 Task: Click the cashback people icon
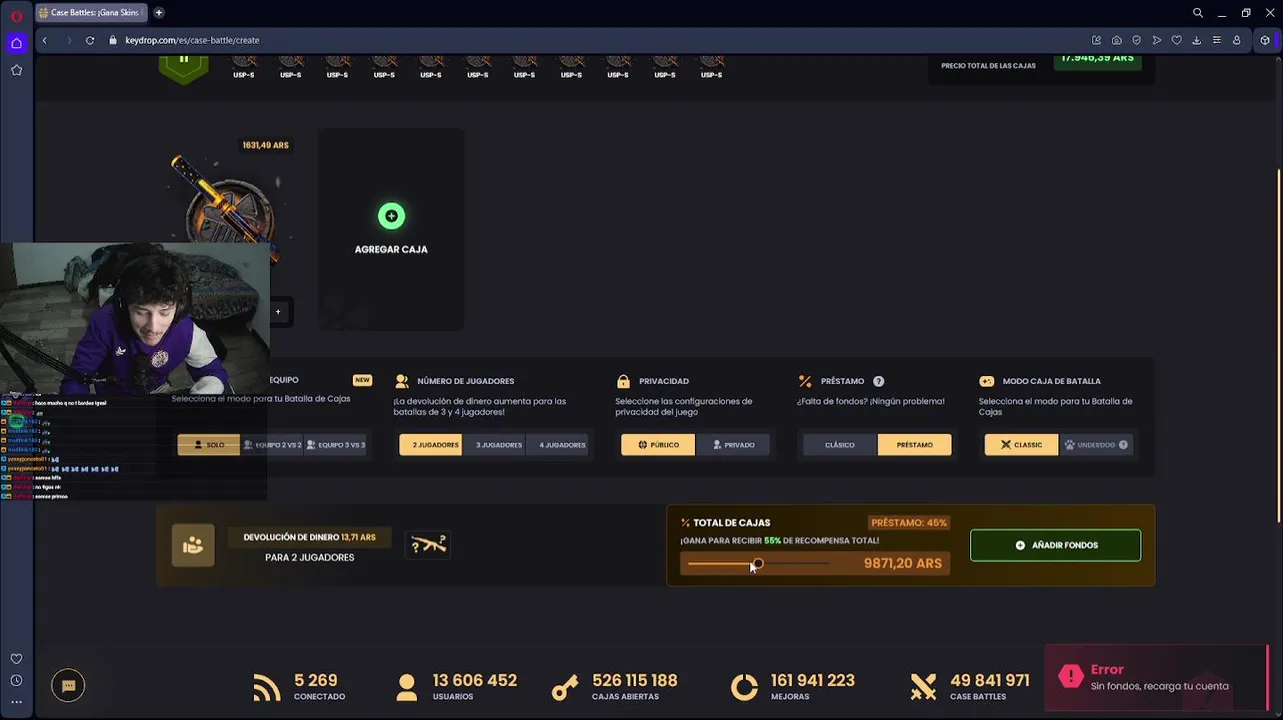(193, 546)
